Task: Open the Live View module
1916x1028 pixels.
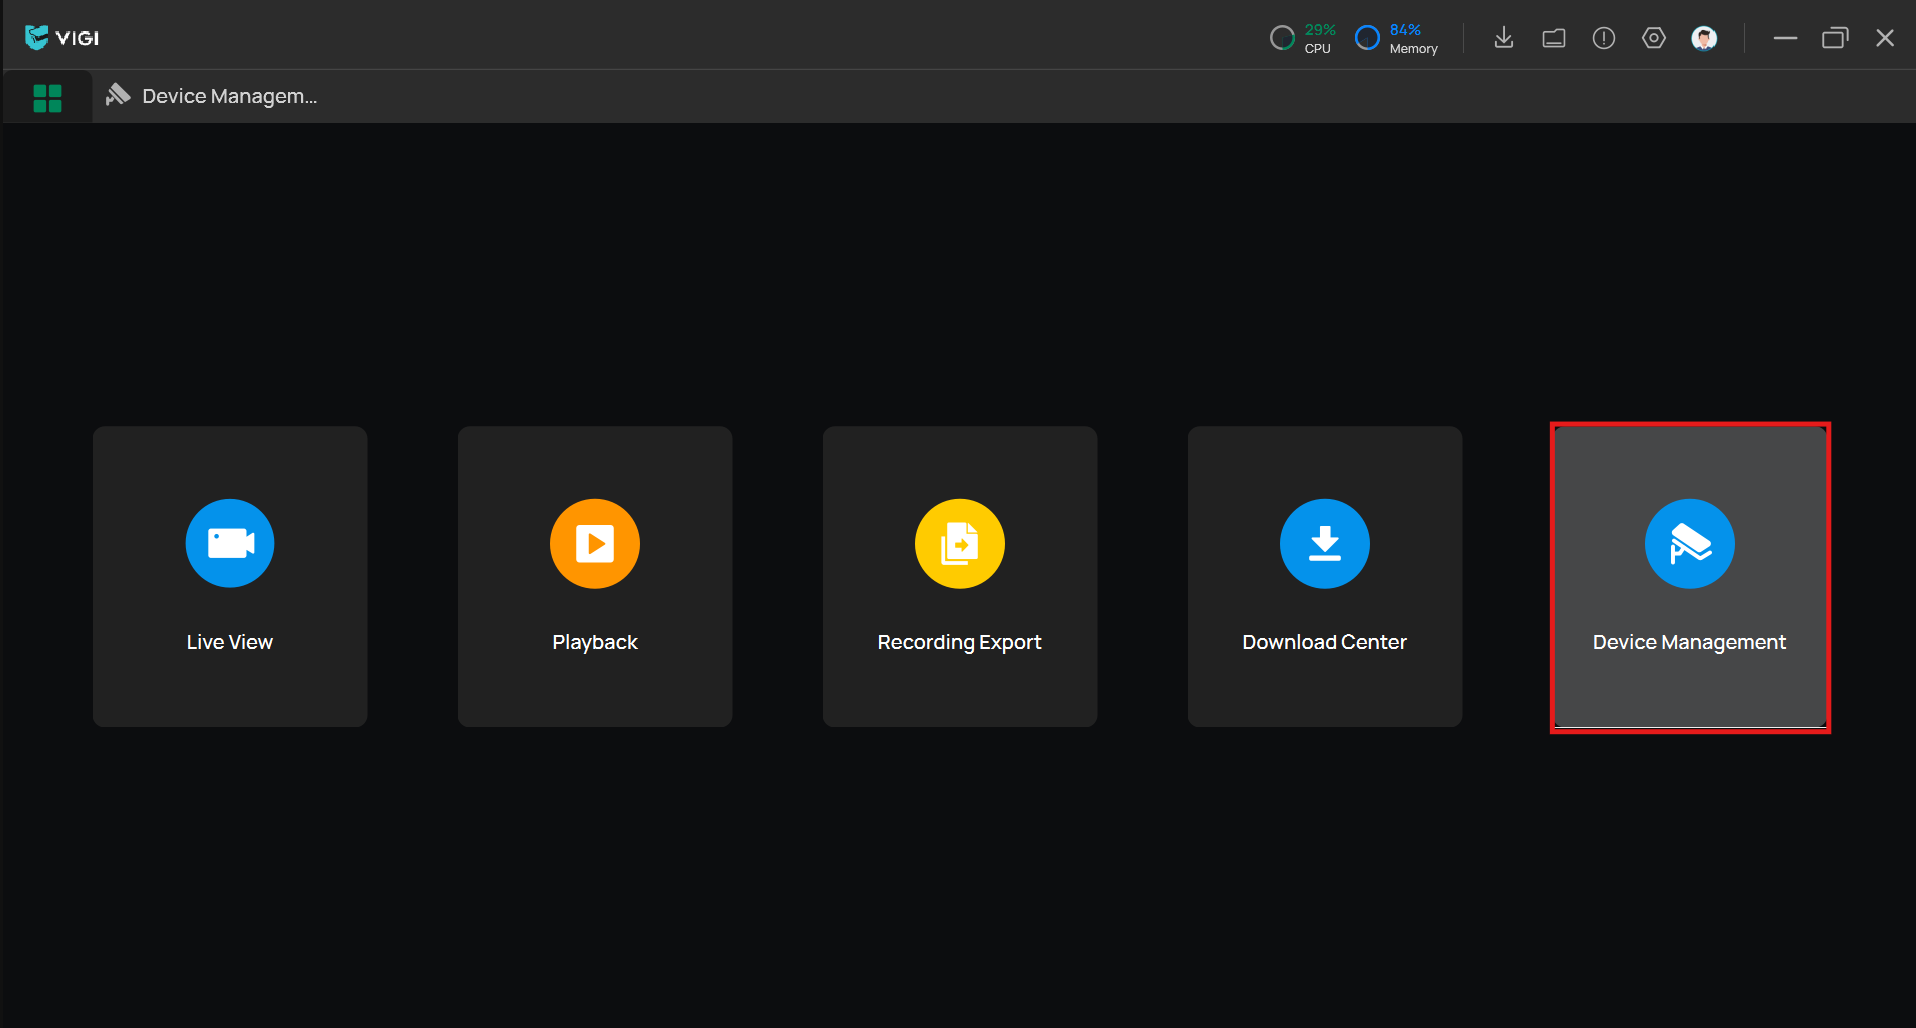Action: pos(229,575)
